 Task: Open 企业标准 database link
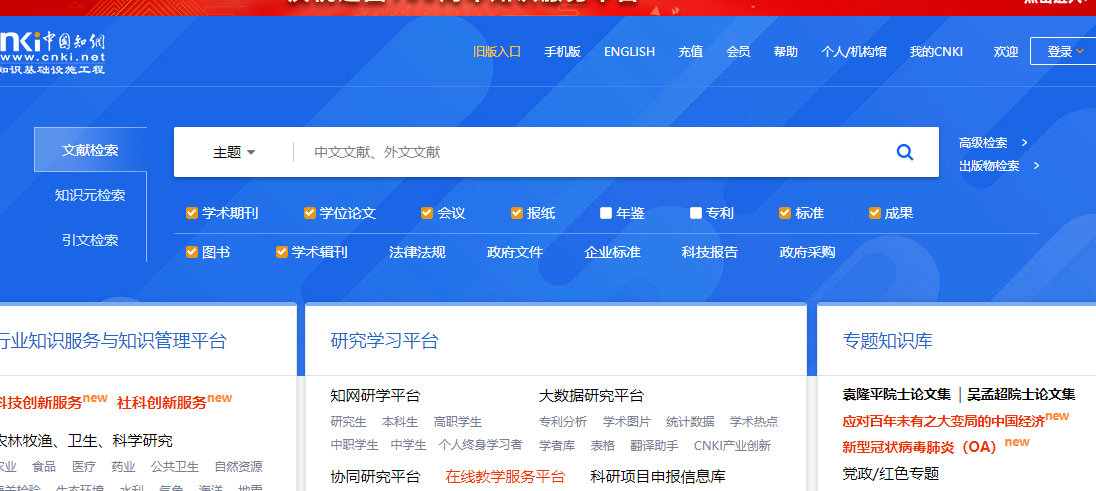click(612, 252)
